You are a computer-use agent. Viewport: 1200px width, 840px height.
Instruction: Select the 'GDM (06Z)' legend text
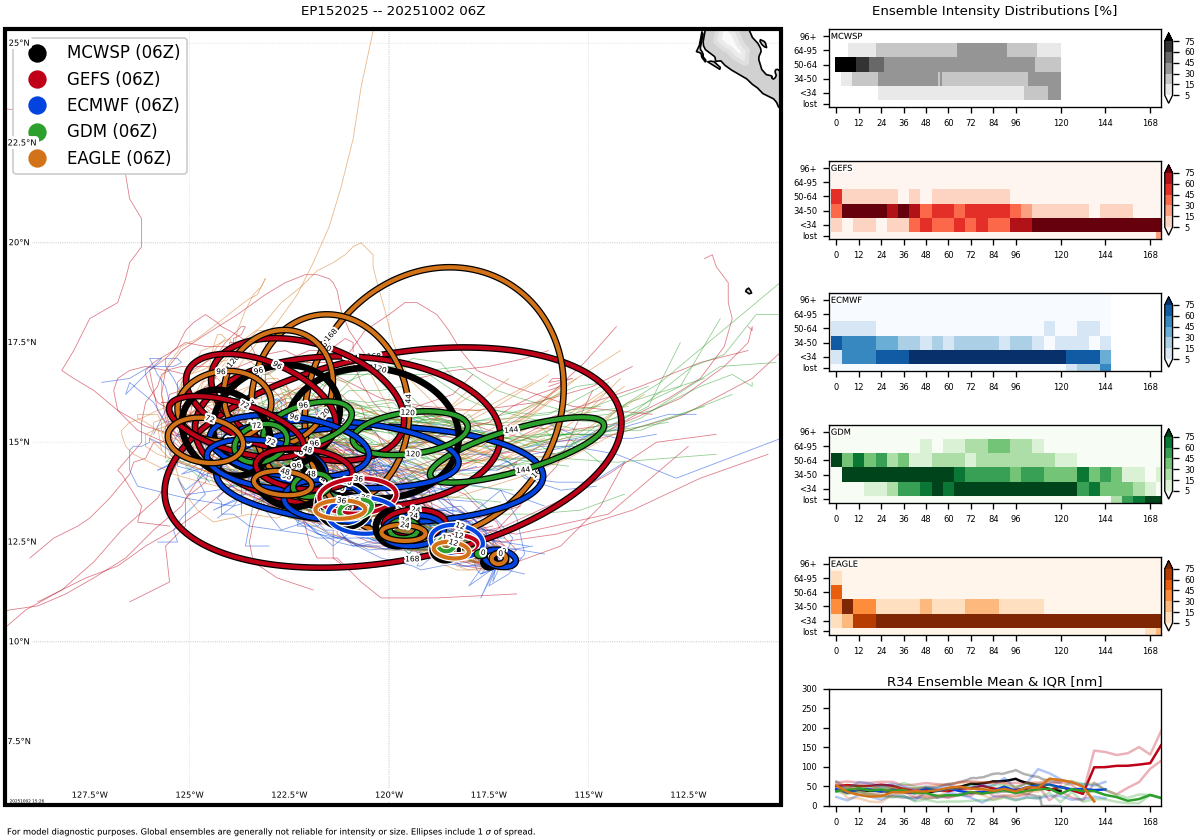pyautogui.click(x=112, y=132)
